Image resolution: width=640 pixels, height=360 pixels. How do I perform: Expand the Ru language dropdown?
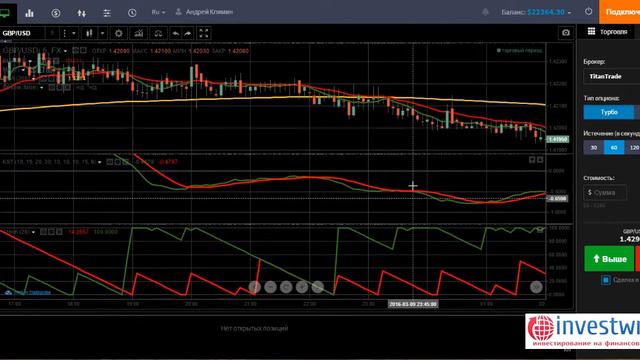tap(158, 12)
